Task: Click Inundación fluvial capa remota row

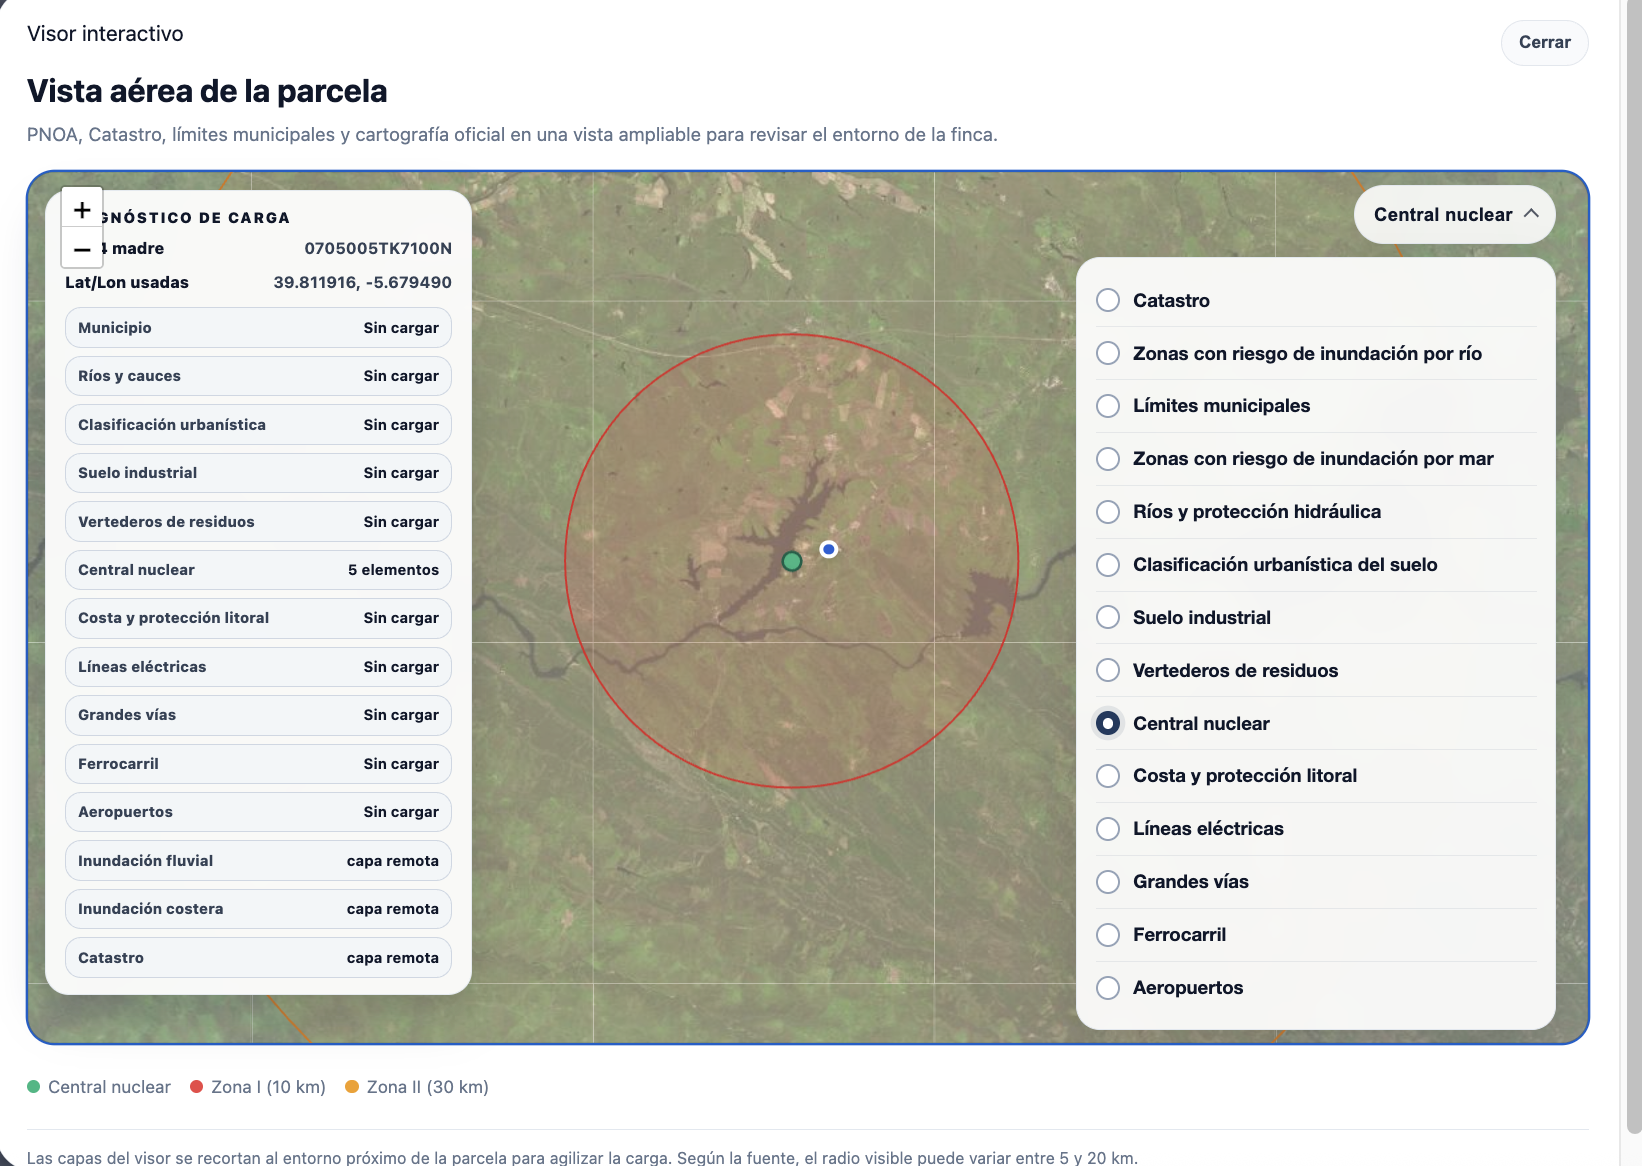Action: click(258, 861)
